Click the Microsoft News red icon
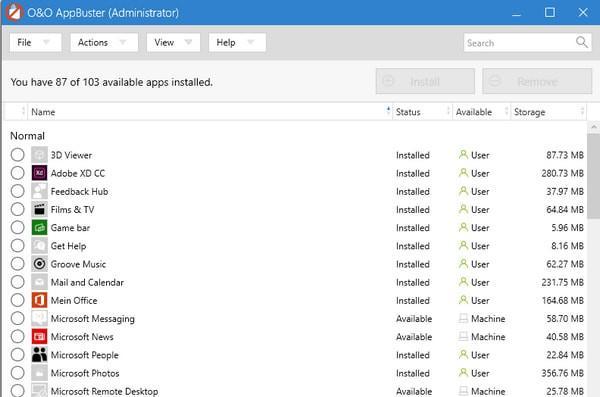Image resolution: width=600 pixels, height=397 pixels. click(39, 337)
